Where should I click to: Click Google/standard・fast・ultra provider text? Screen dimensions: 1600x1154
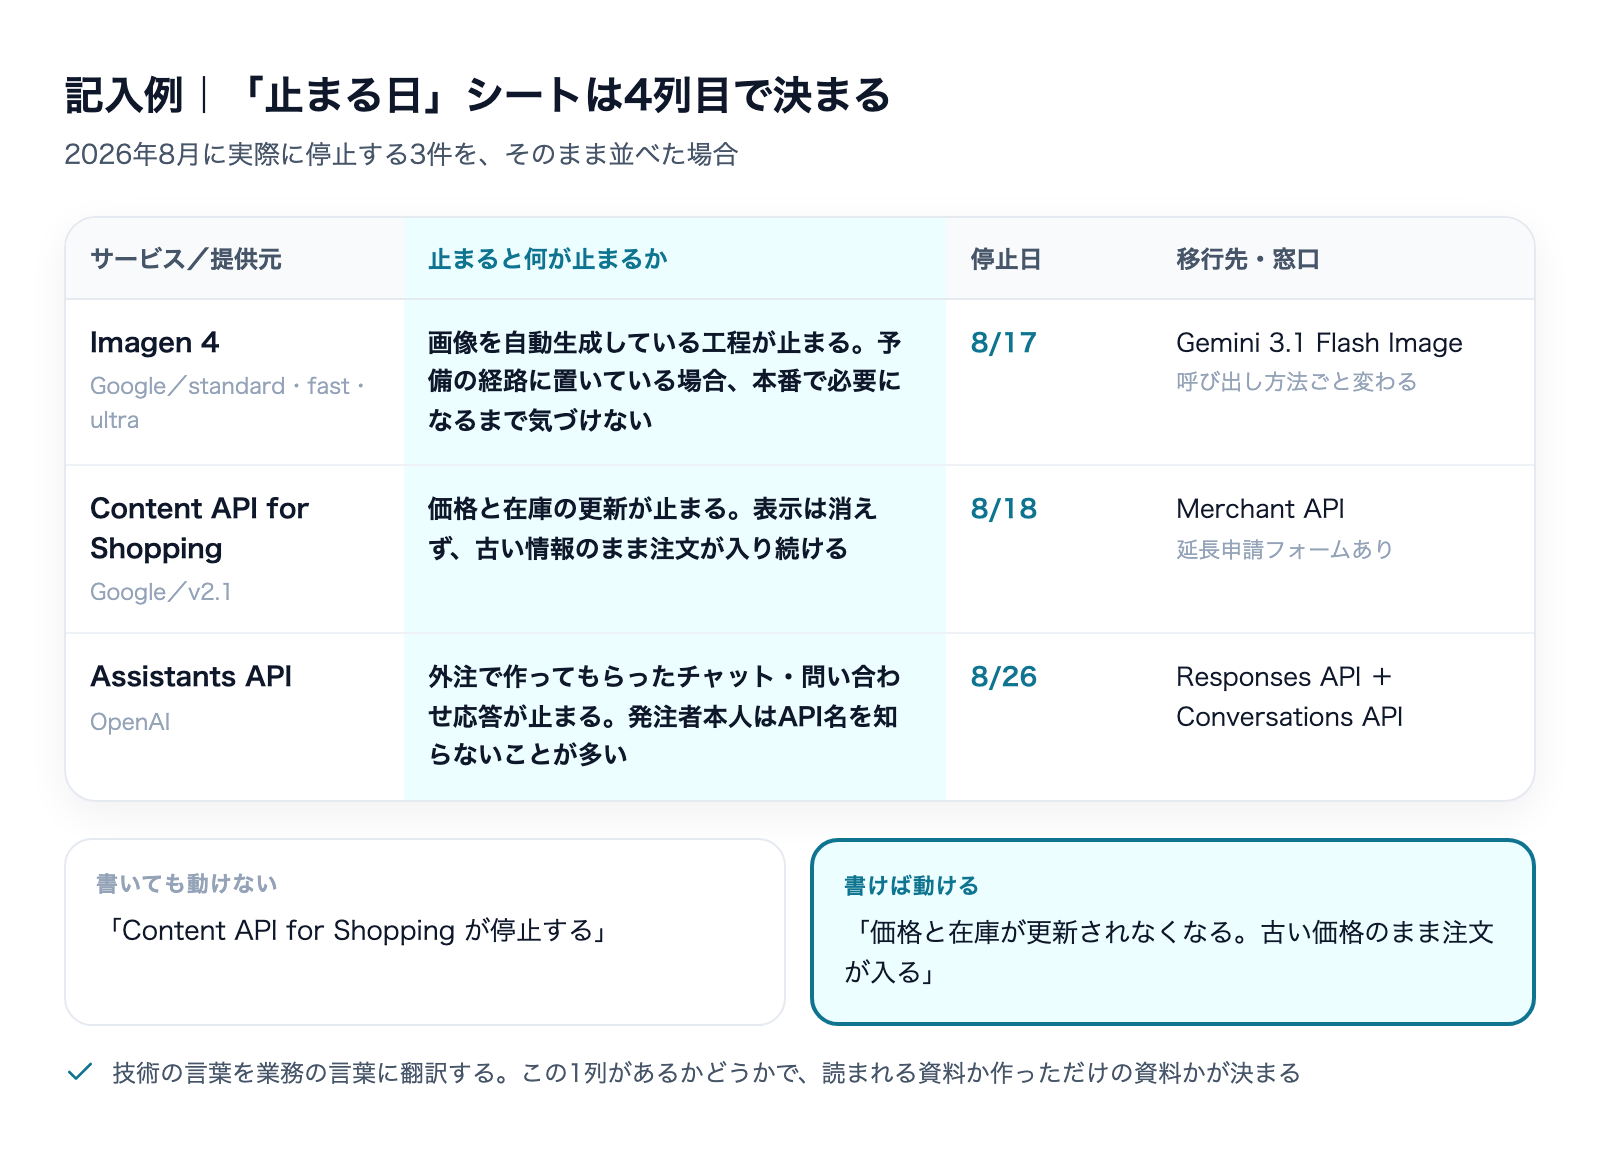228,402
